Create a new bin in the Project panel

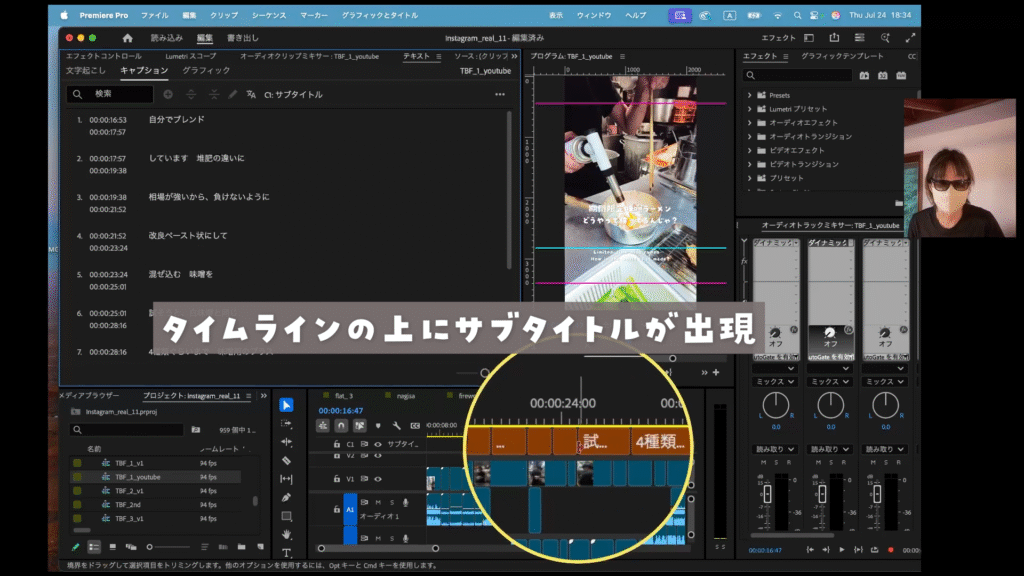tap(242, 547)
